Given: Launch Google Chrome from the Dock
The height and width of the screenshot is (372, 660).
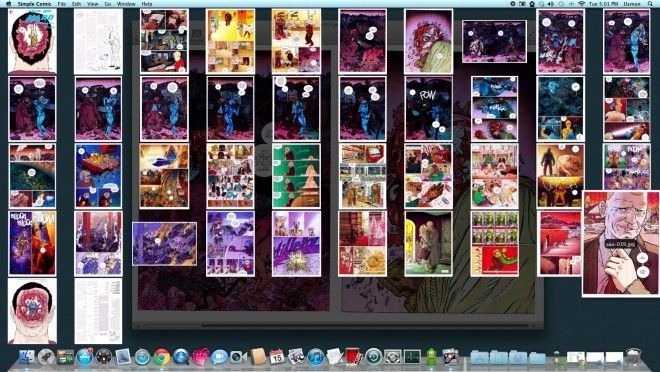Looking at the screenshot, I should [x=162, y=357].
